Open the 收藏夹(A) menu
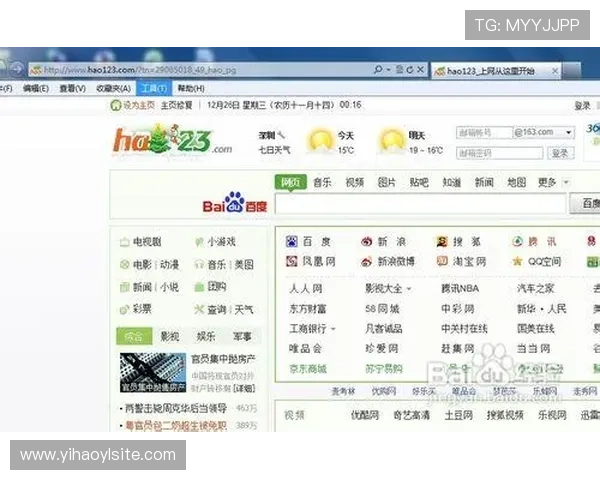 (x=114, y=88)
